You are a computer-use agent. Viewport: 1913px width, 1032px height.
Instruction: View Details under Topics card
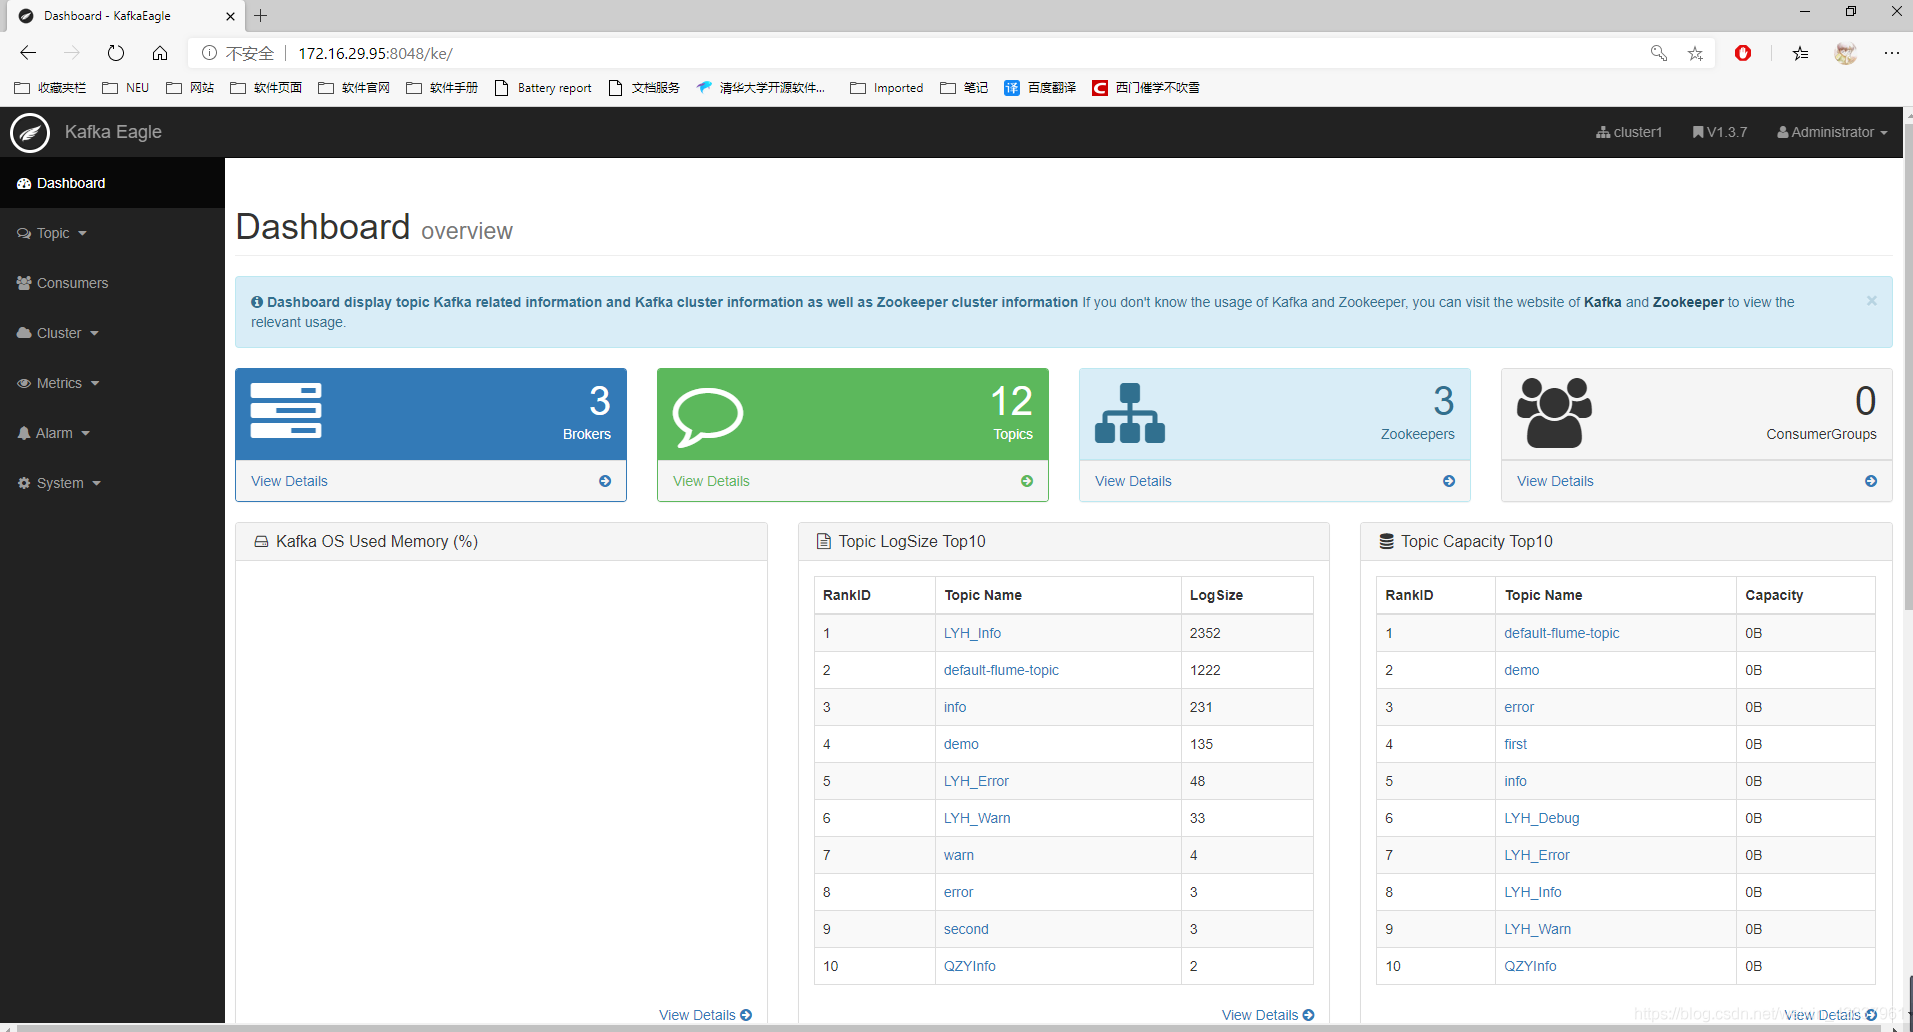[711, 481]
